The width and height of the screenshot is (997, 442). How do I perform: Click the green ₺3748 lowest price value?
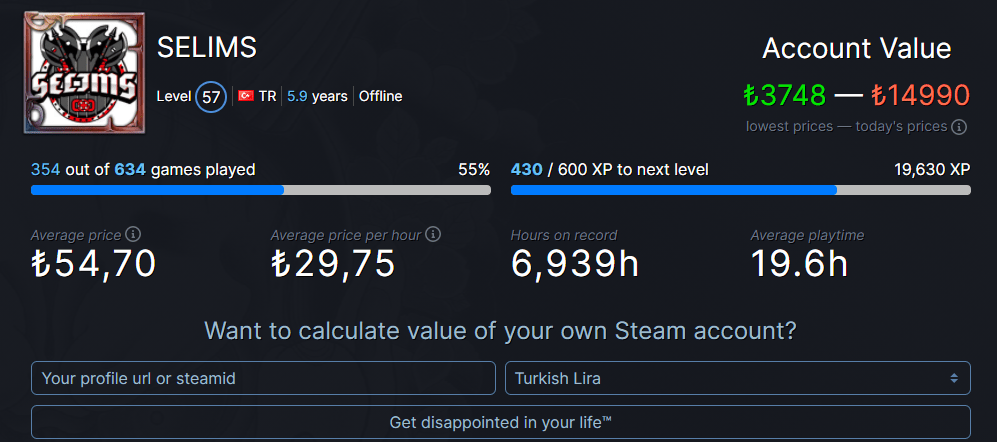784,95
